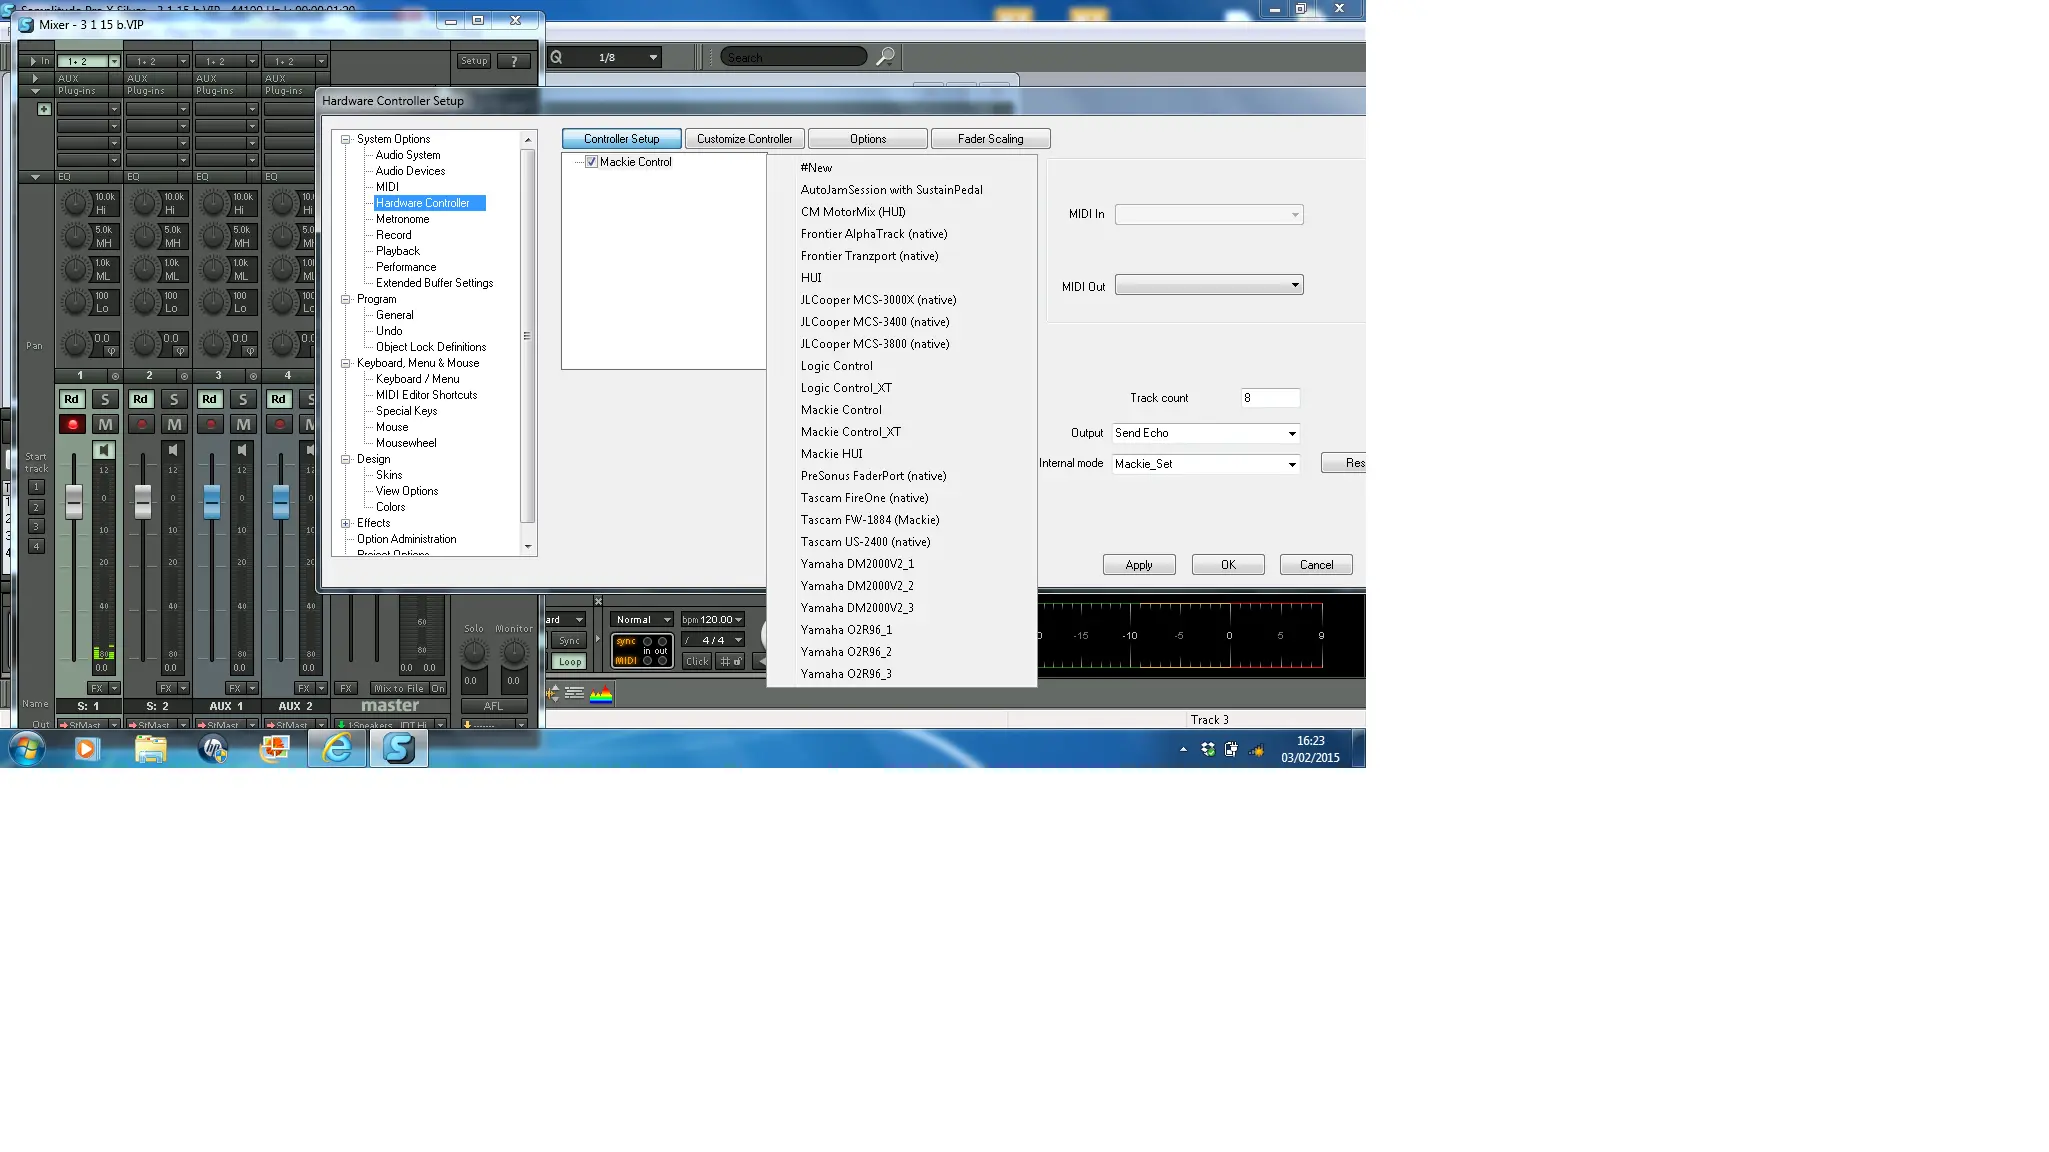The width and height of the screenshot is (2049, 1152).
Task: Open Windows Media Player in taskbar
Action: [x=87, y=748]
